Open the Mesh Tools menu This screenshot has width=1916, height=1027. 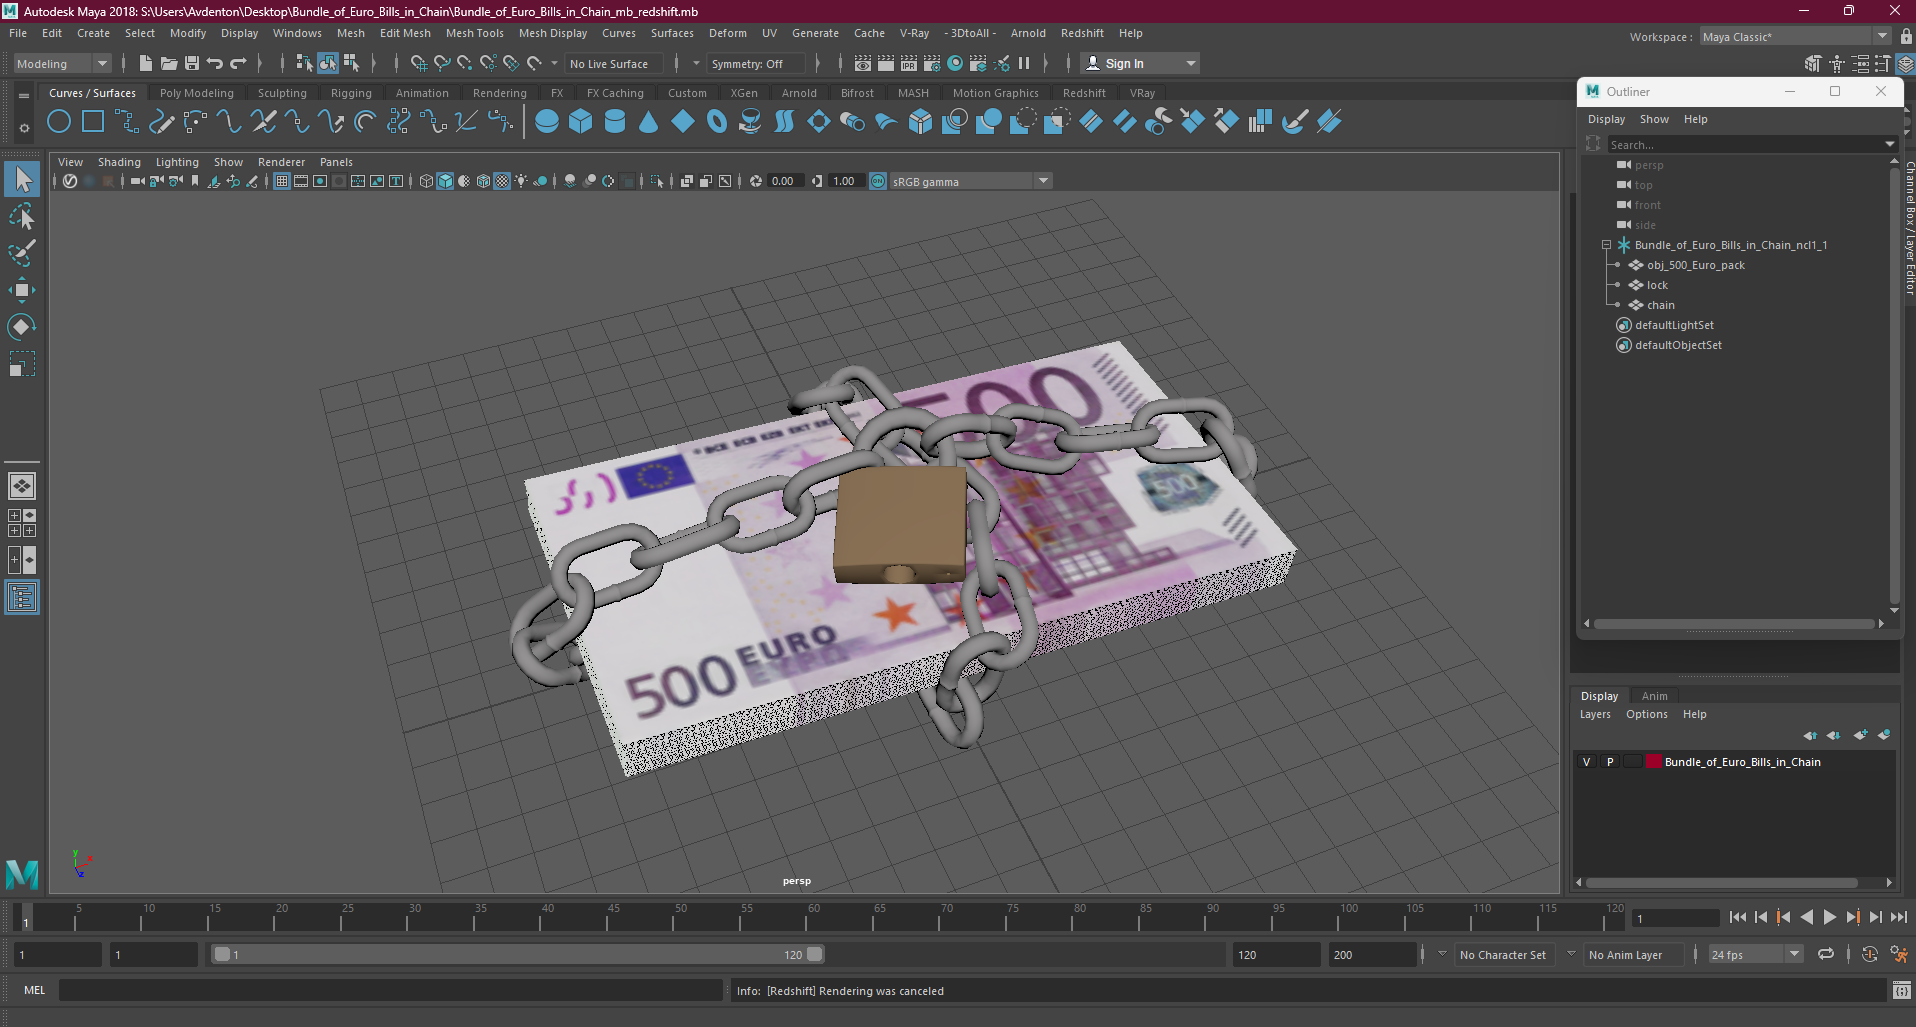click(x=475, y=33)
